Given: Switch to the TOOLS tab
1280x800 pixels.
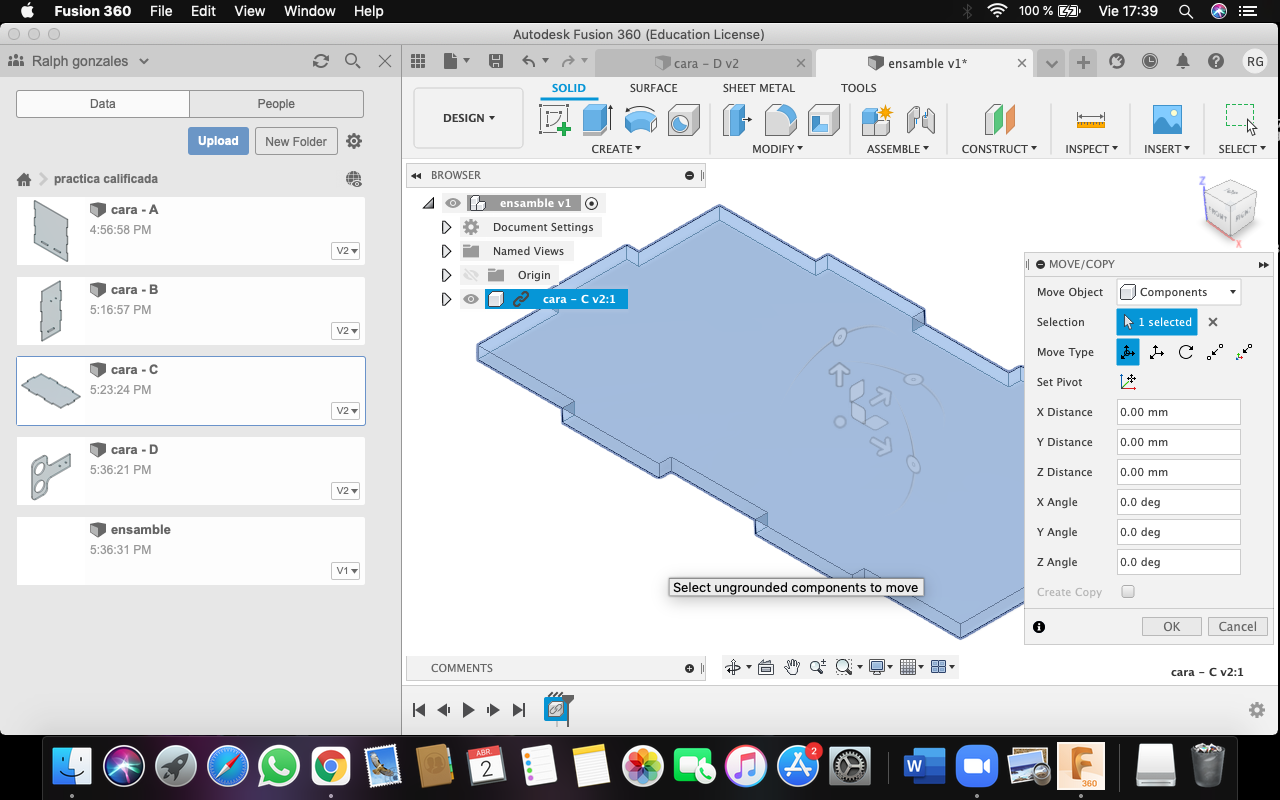Looking at the screenshot, I should coord(858,88).
